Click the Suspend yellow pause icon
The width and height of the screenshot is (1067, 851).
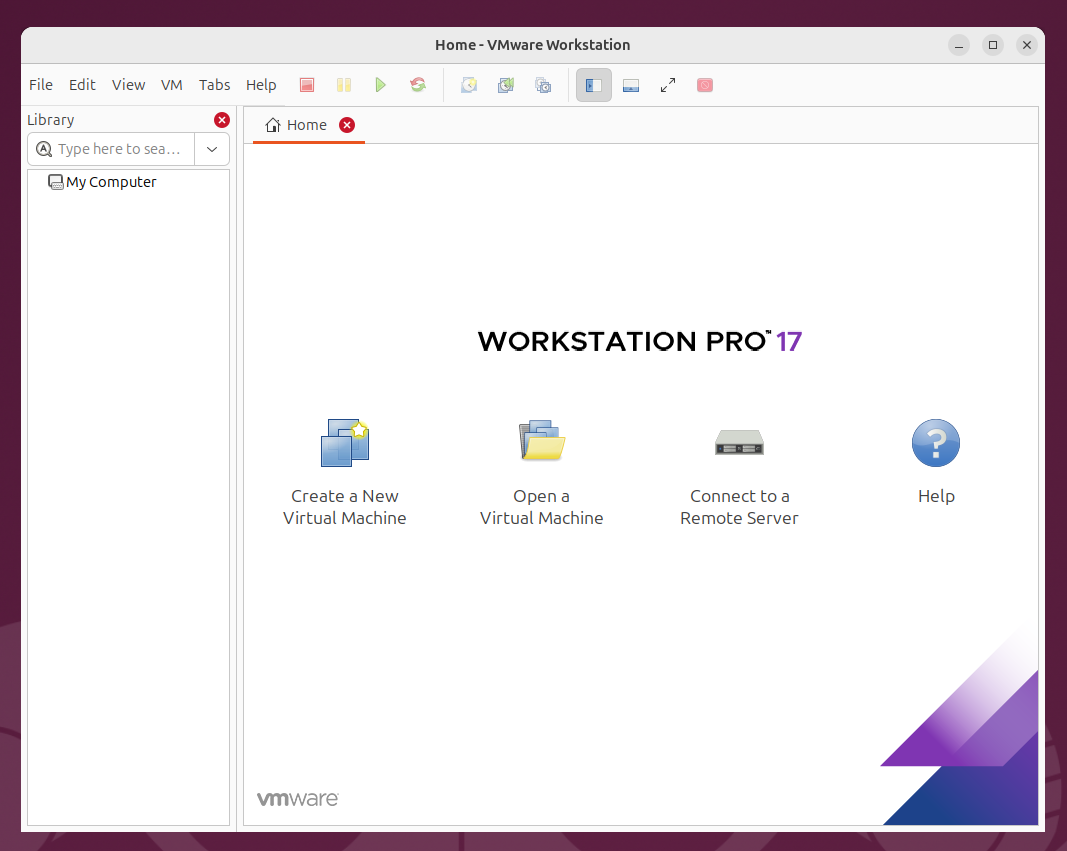344,85
